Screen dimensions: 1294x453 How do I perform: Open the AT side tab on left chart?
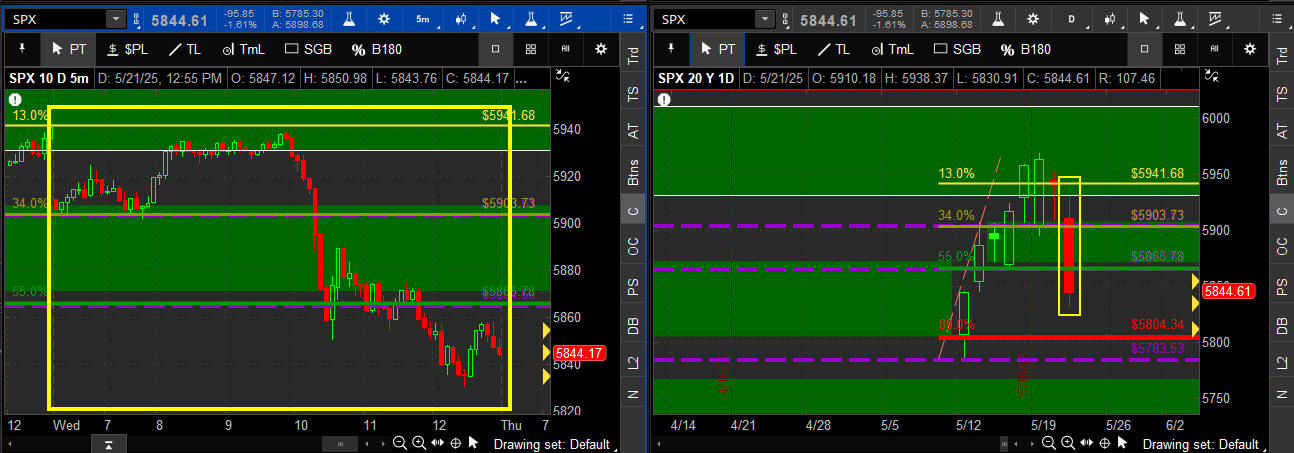click(x=631, y=130)
